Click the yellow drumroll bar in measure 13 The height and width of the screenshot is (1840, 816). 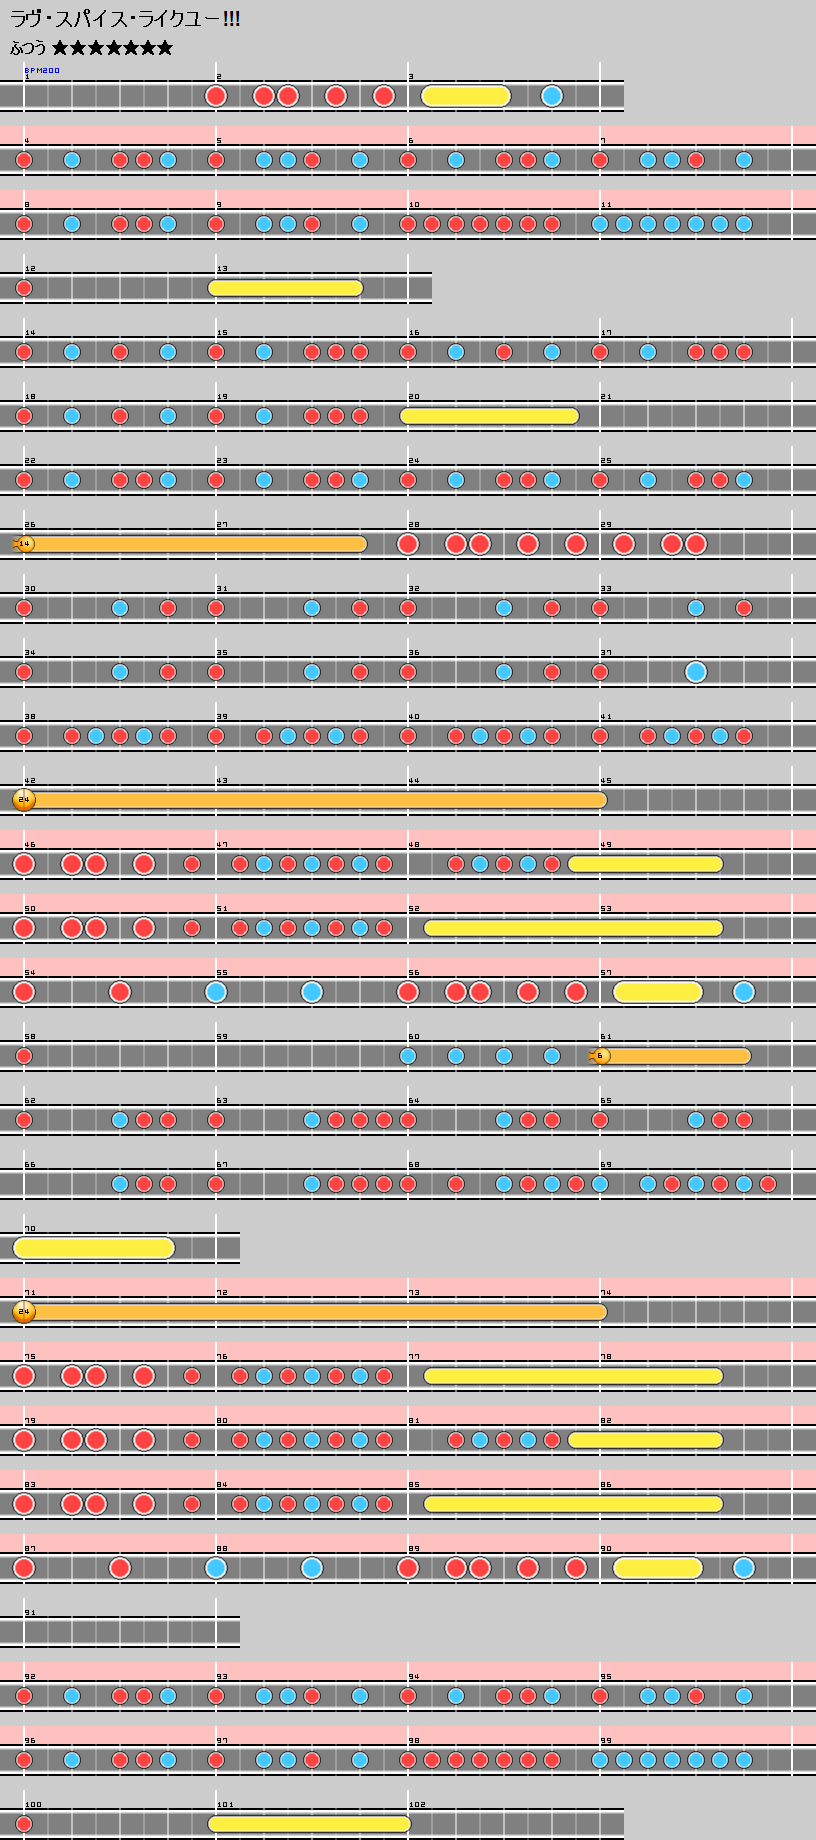point(285,288)
